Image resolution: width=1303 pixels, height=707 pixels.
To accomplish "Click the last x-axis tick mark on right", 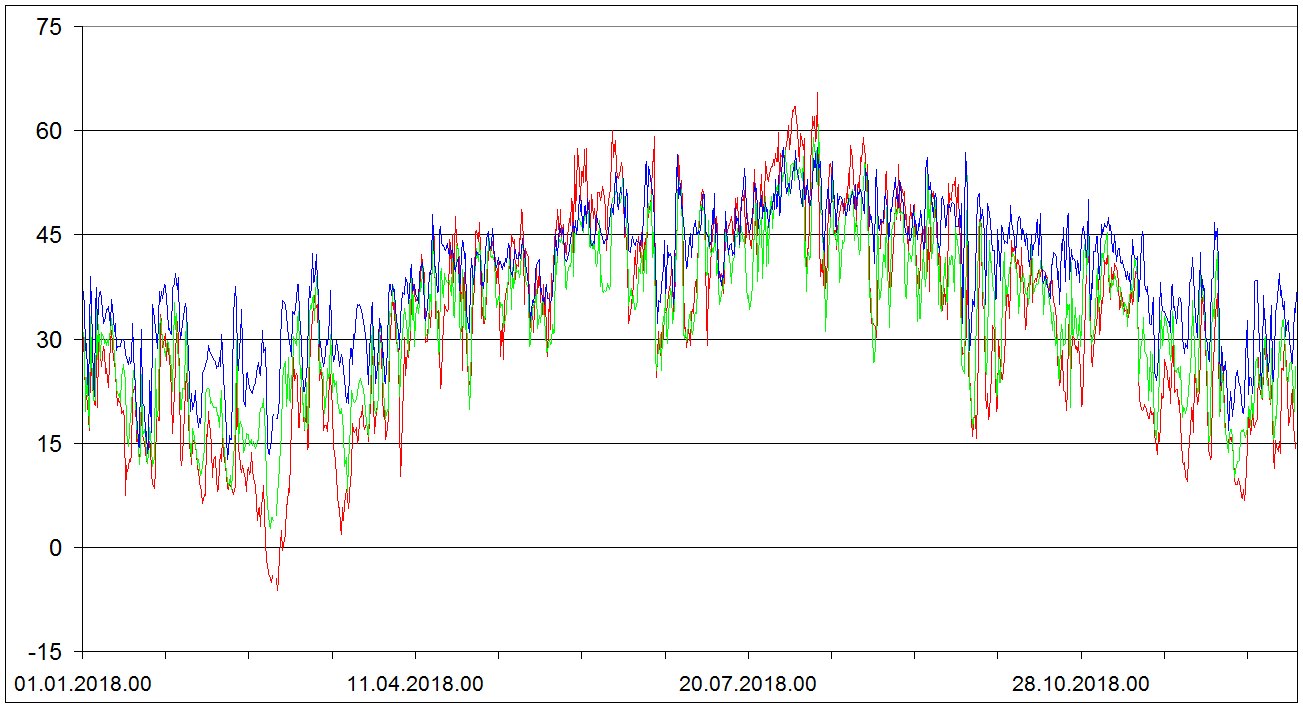I will [1247, 656].
